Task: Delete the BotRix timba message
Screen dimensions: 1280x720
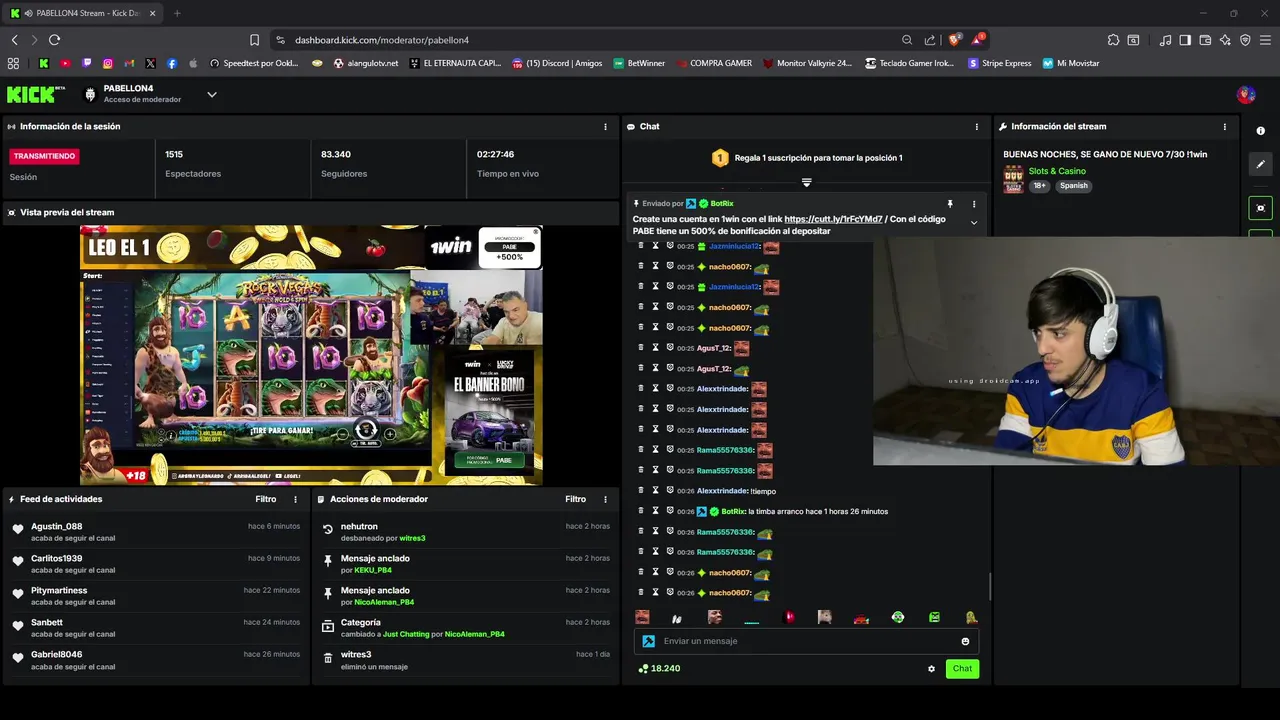Action: tap(641, 511)
